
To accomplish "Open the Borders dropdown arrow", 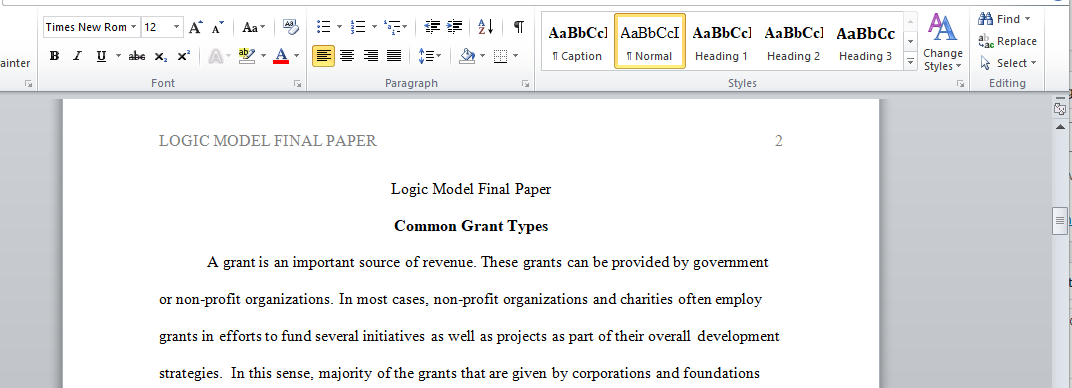I will tap(515, 56).
